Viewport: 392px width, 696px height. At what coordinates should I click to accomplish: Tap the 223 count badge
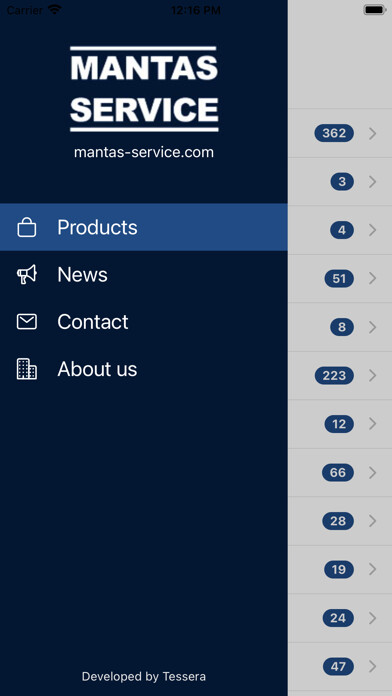334,376
